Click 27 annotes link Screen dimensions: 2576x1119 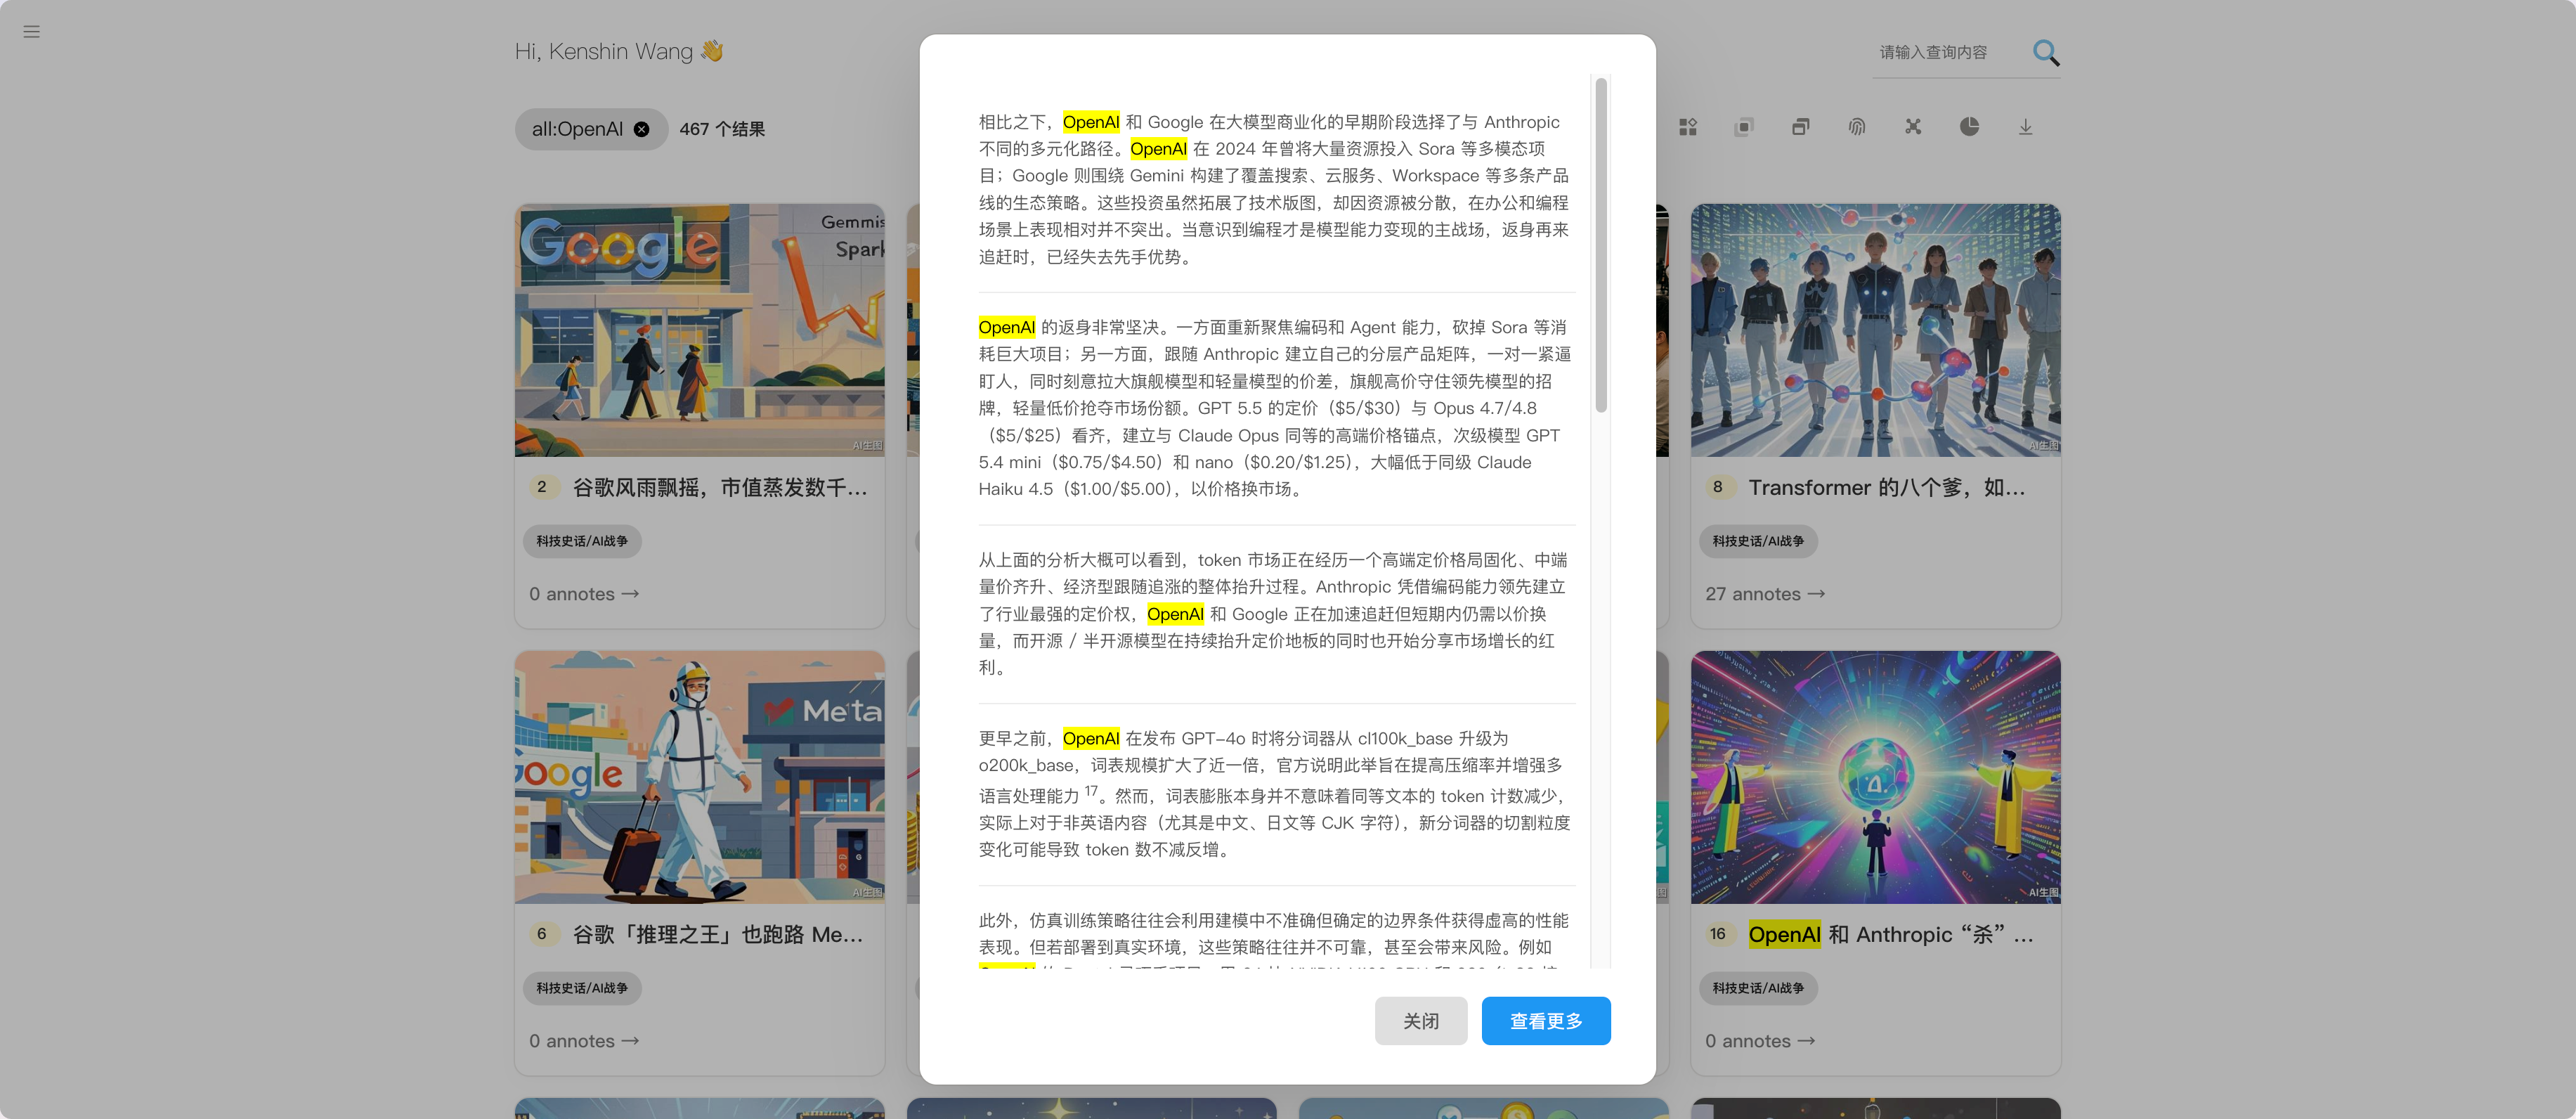1765,594
